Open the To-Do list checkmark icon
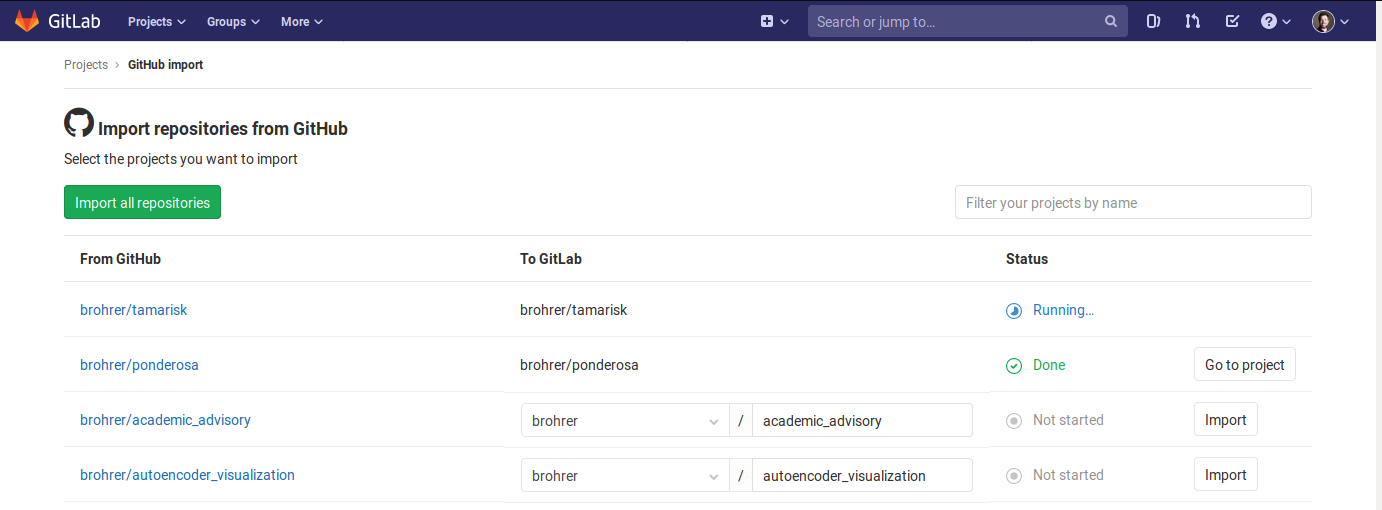1382x510 pixels. coord(1232,21)
